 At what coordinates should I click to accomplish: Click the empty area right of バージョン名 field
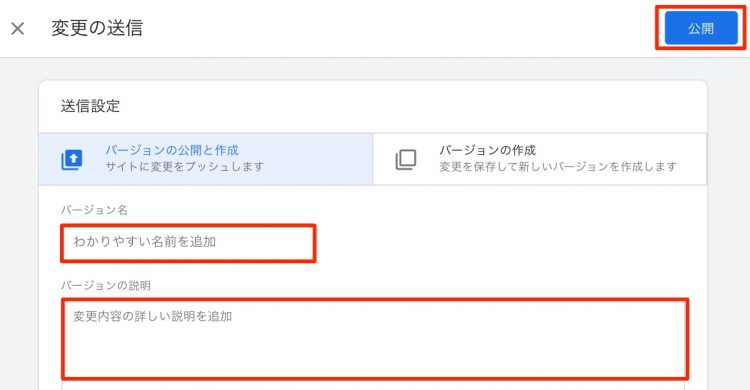[502, 243]
